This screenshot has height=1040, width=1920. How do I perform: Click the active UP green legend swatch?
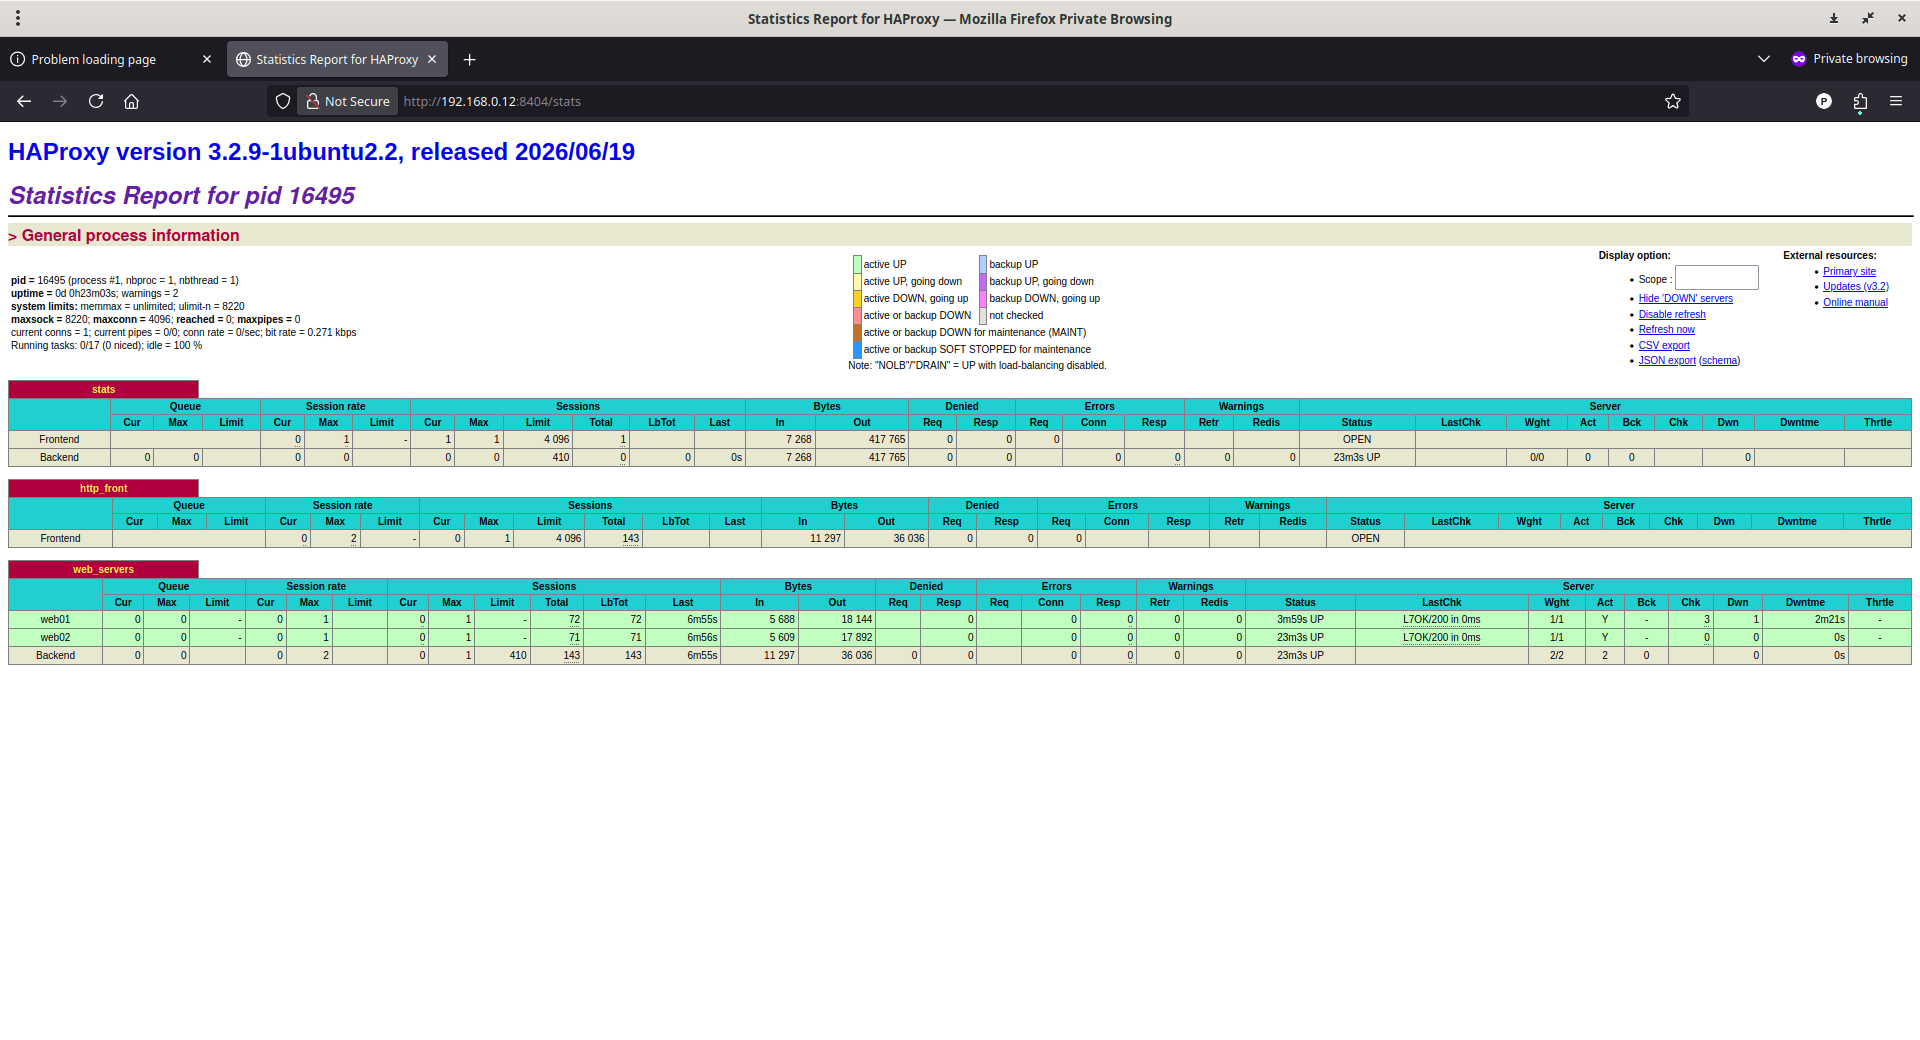coord(857,264)
